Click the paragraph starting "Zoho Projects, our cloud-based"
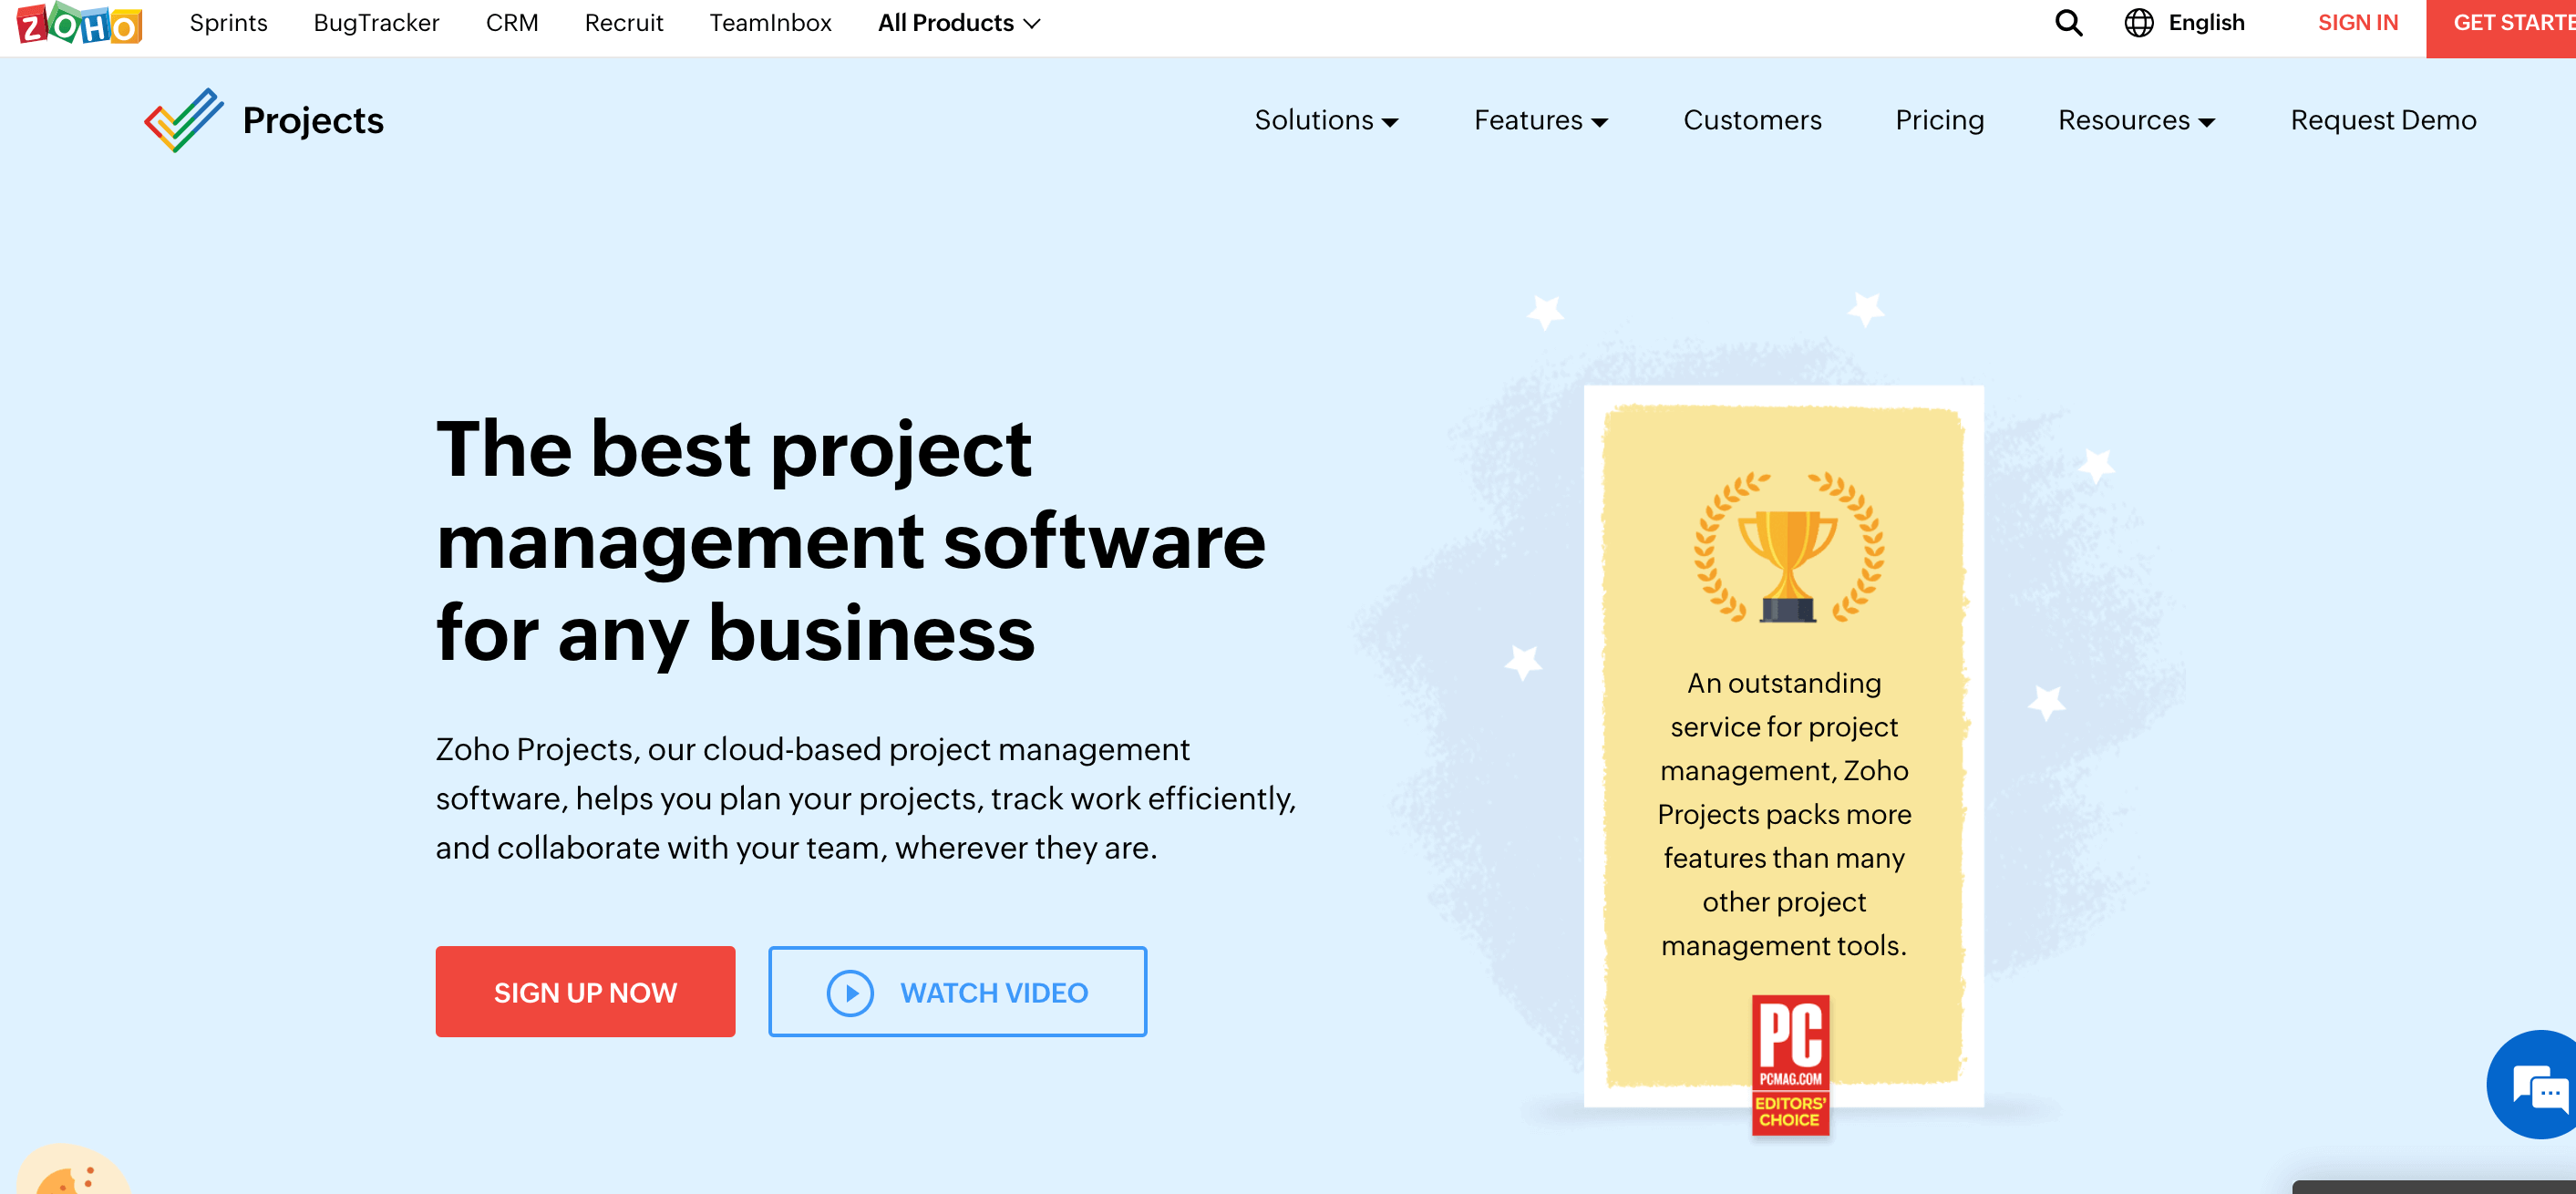Viewport: 2576px width, 1194px height. (x=866, y=798)
